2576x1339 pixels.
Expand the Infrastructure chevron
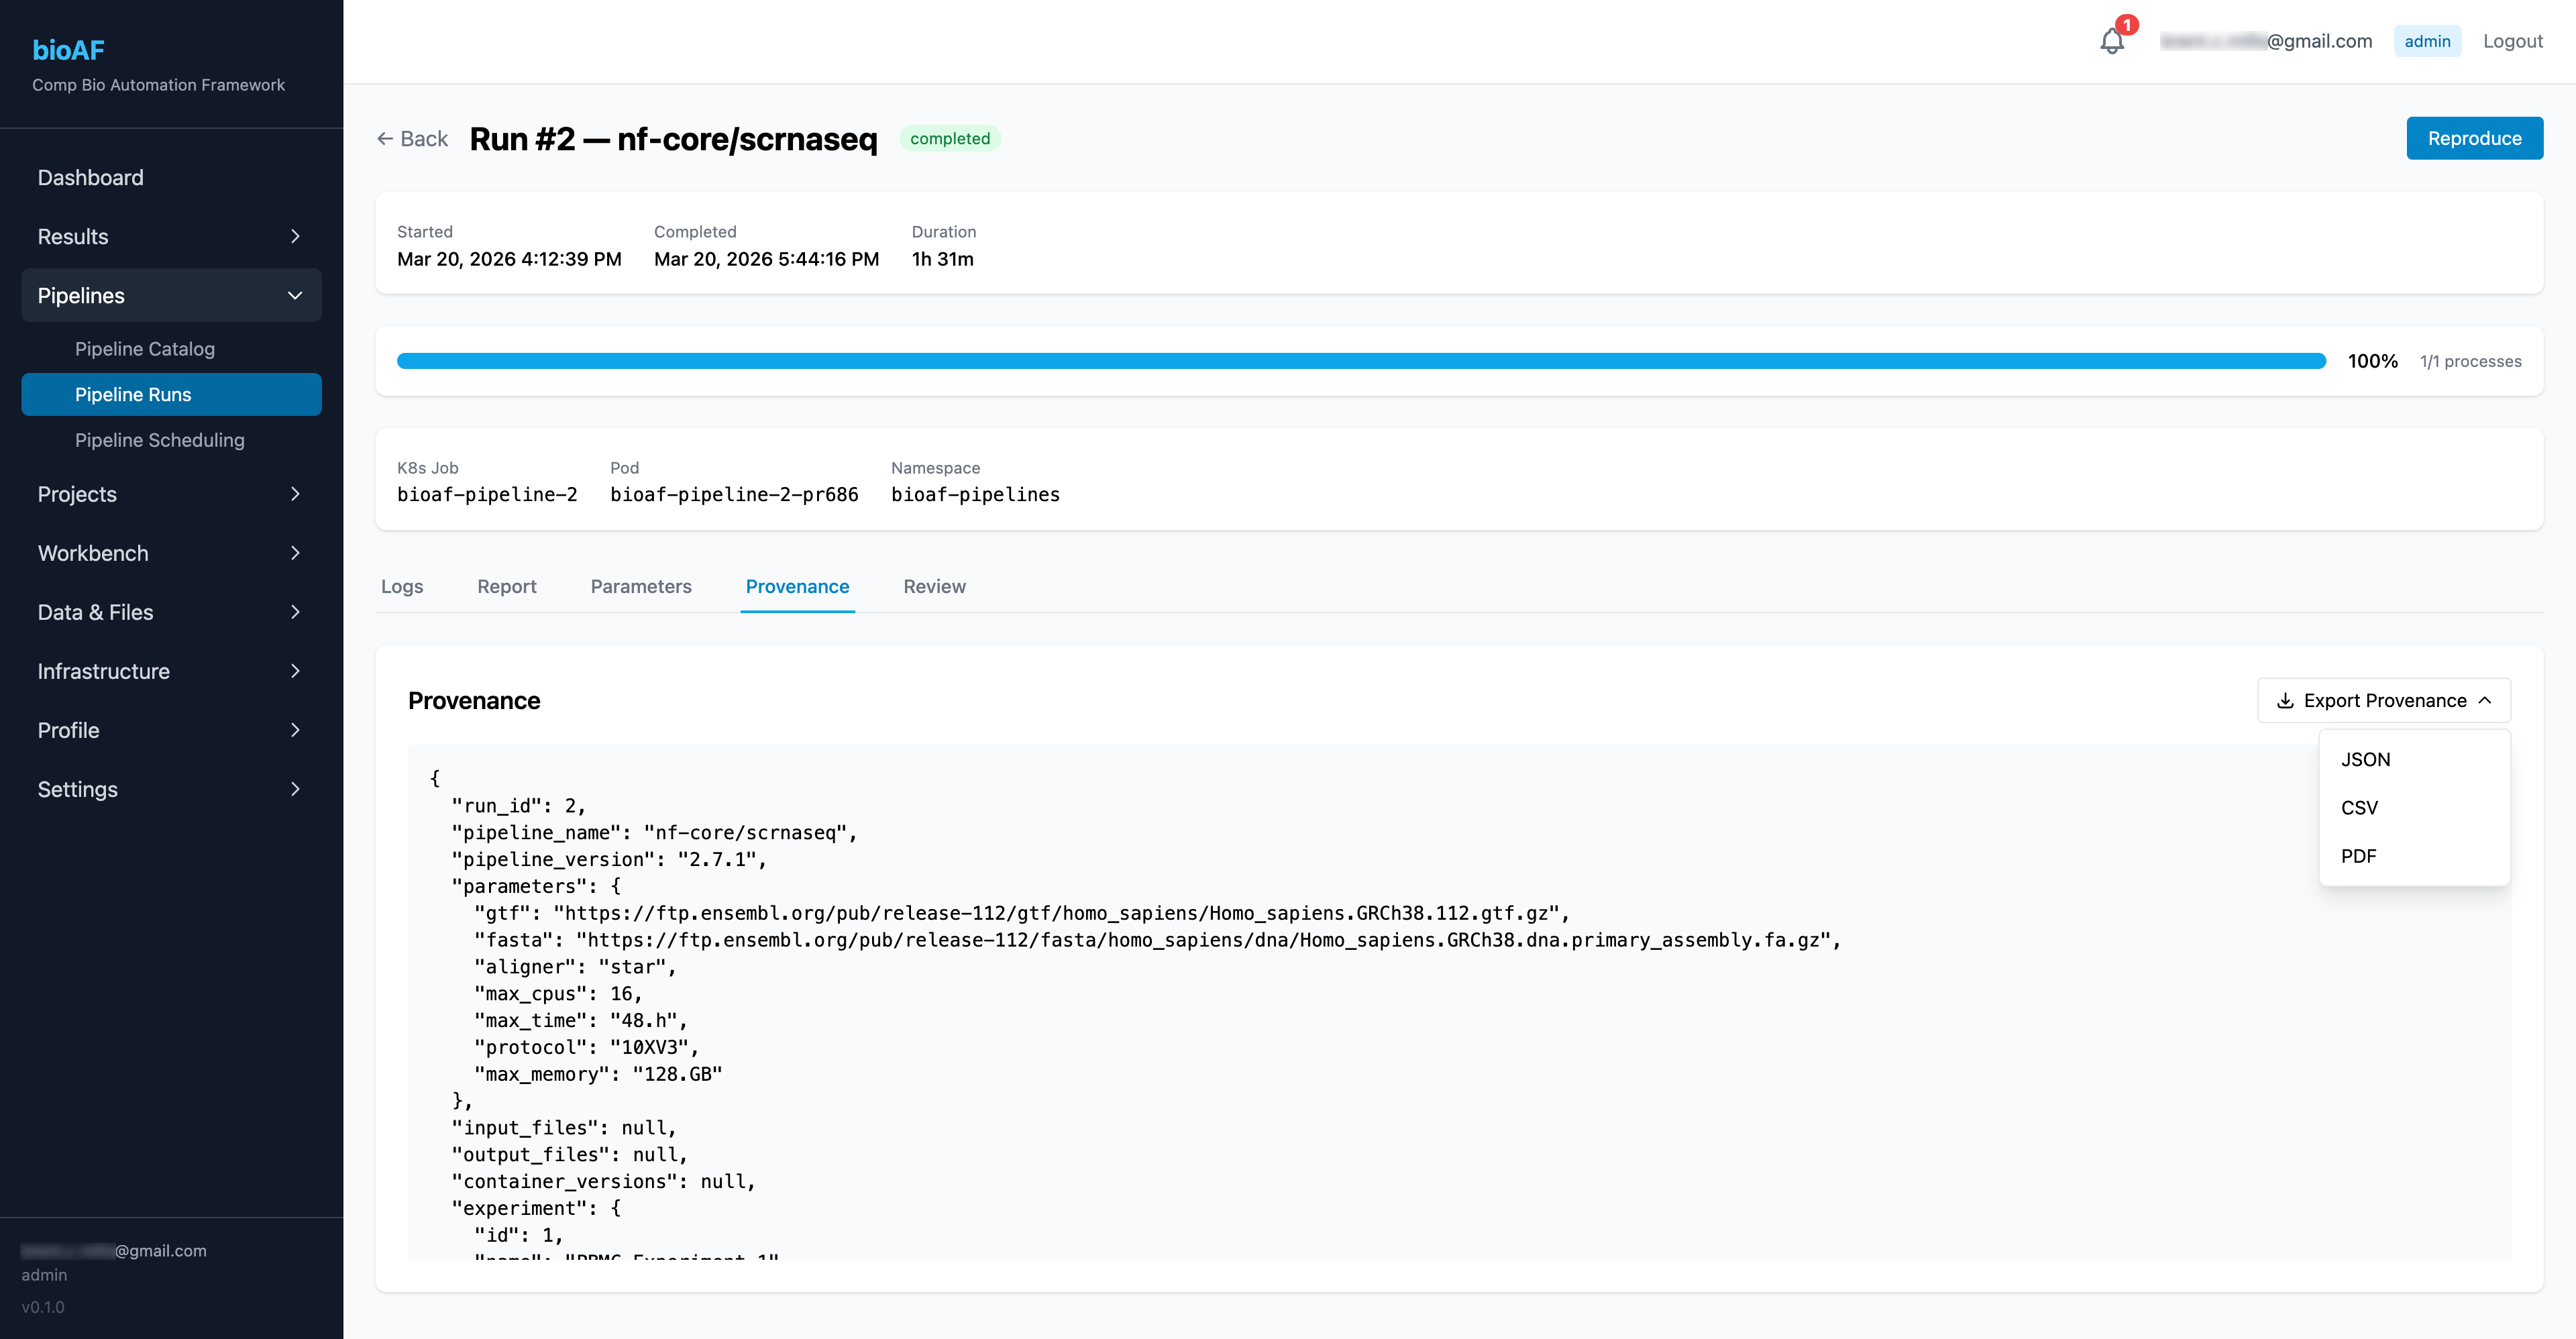click(x=295, y=671)
